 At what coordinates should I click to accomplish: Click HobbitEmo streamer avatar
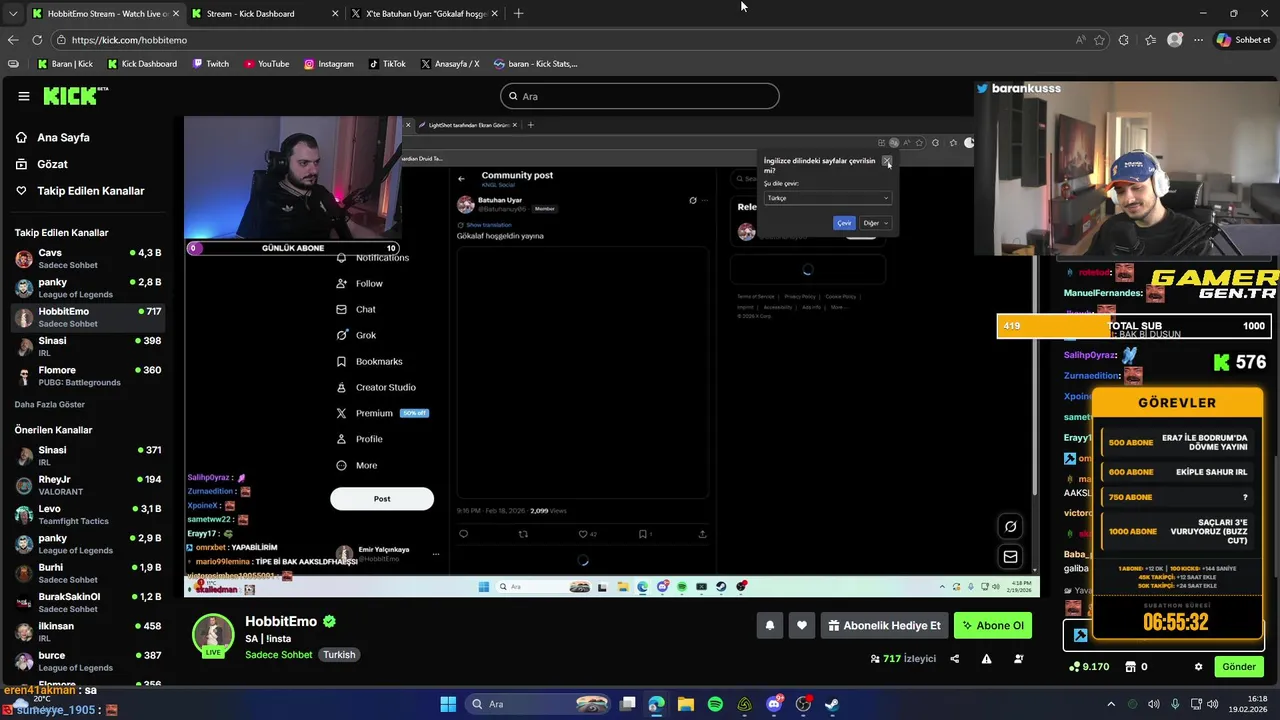coord(213,635)
